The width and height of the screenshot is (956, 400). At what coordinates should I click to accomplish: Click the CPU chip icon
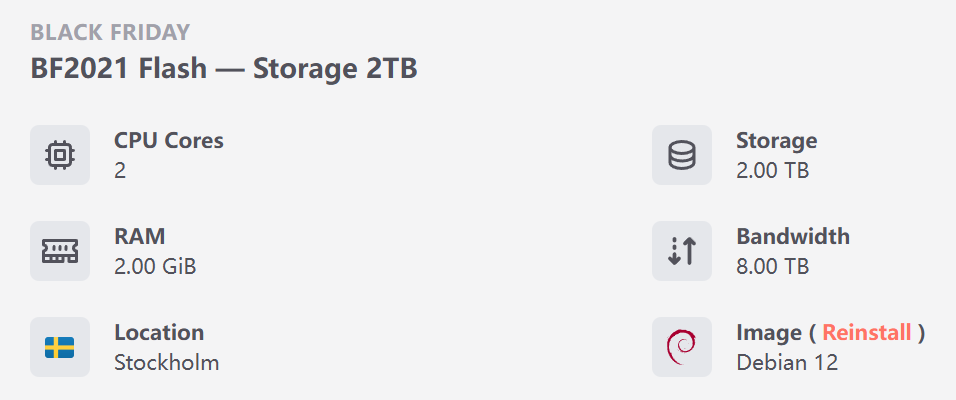[x=60, y=155]
